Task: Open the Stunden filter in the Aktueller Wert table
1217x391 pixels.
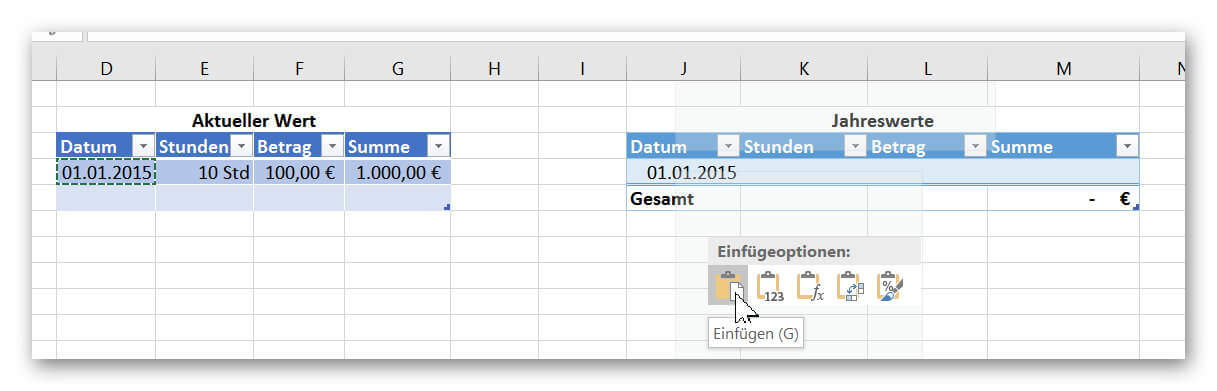Action: pyautogui.click(x=240, y=146)
